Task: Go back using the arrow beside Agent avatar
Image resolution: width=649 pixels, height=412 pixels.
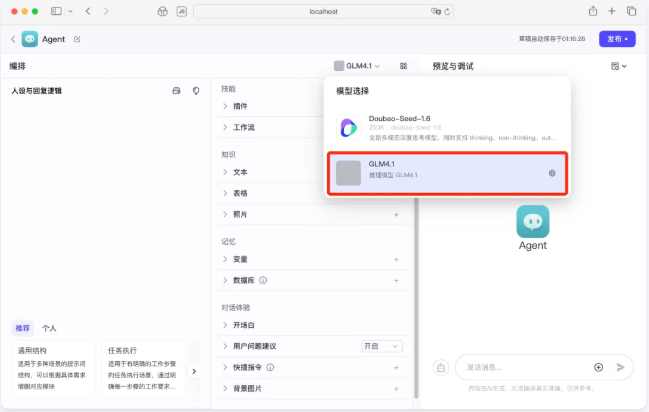Action: point(14,39)
